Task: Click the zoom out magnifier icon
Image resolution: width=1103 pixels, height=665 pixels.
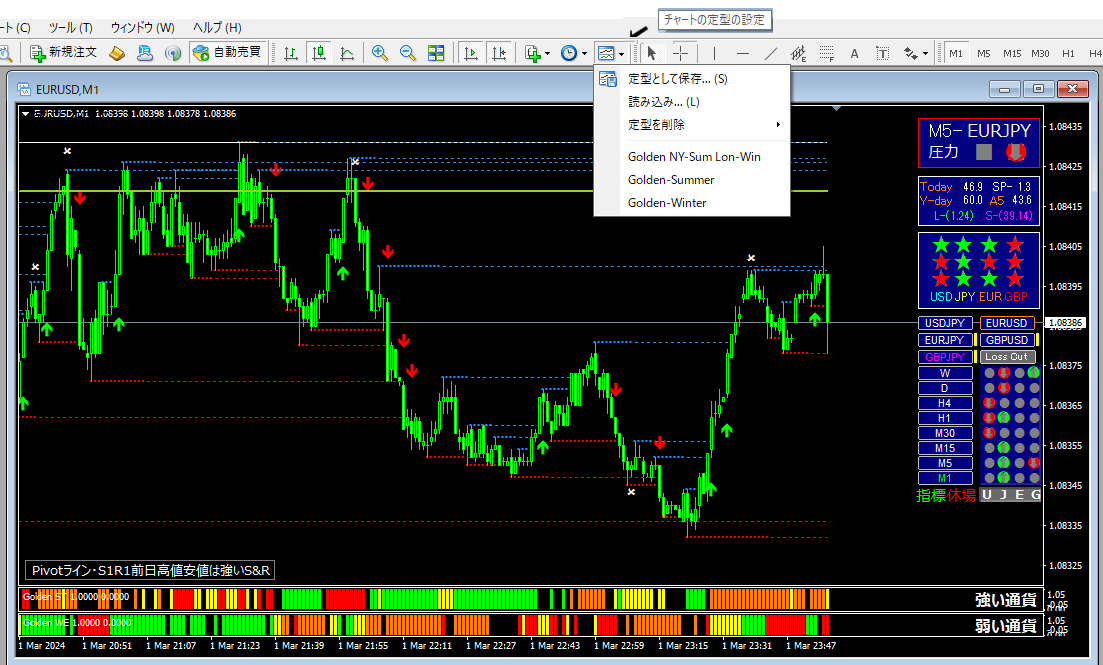Action: [x=408, y=53]
